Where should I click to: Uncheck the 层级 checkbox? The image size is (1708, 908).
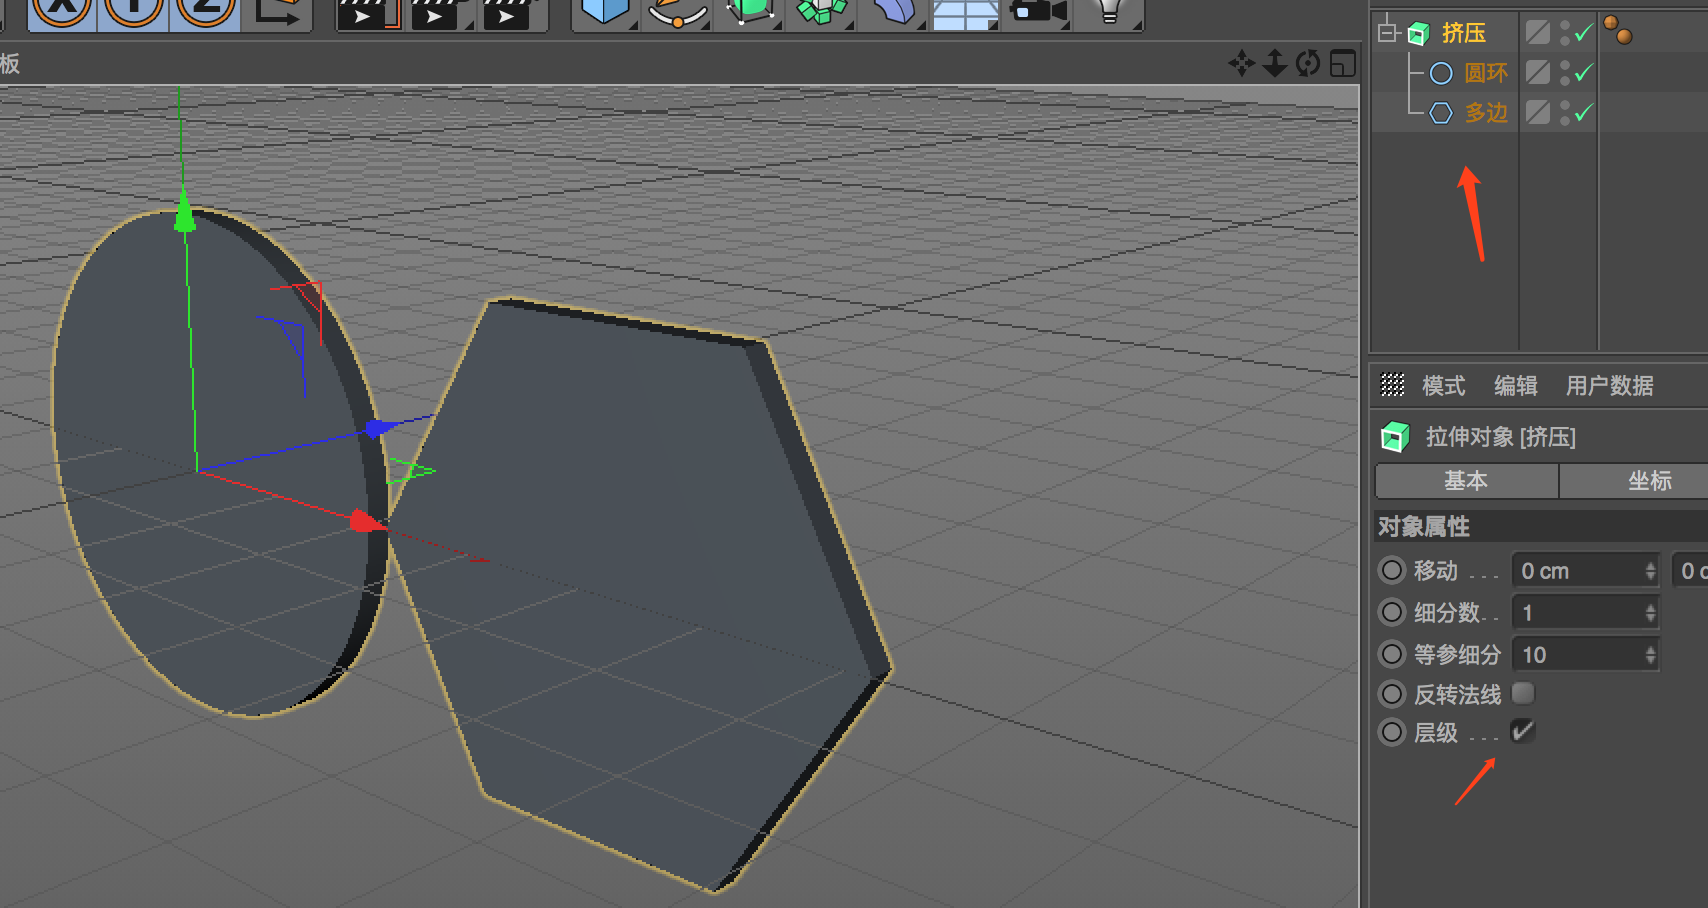[1523, 731]
